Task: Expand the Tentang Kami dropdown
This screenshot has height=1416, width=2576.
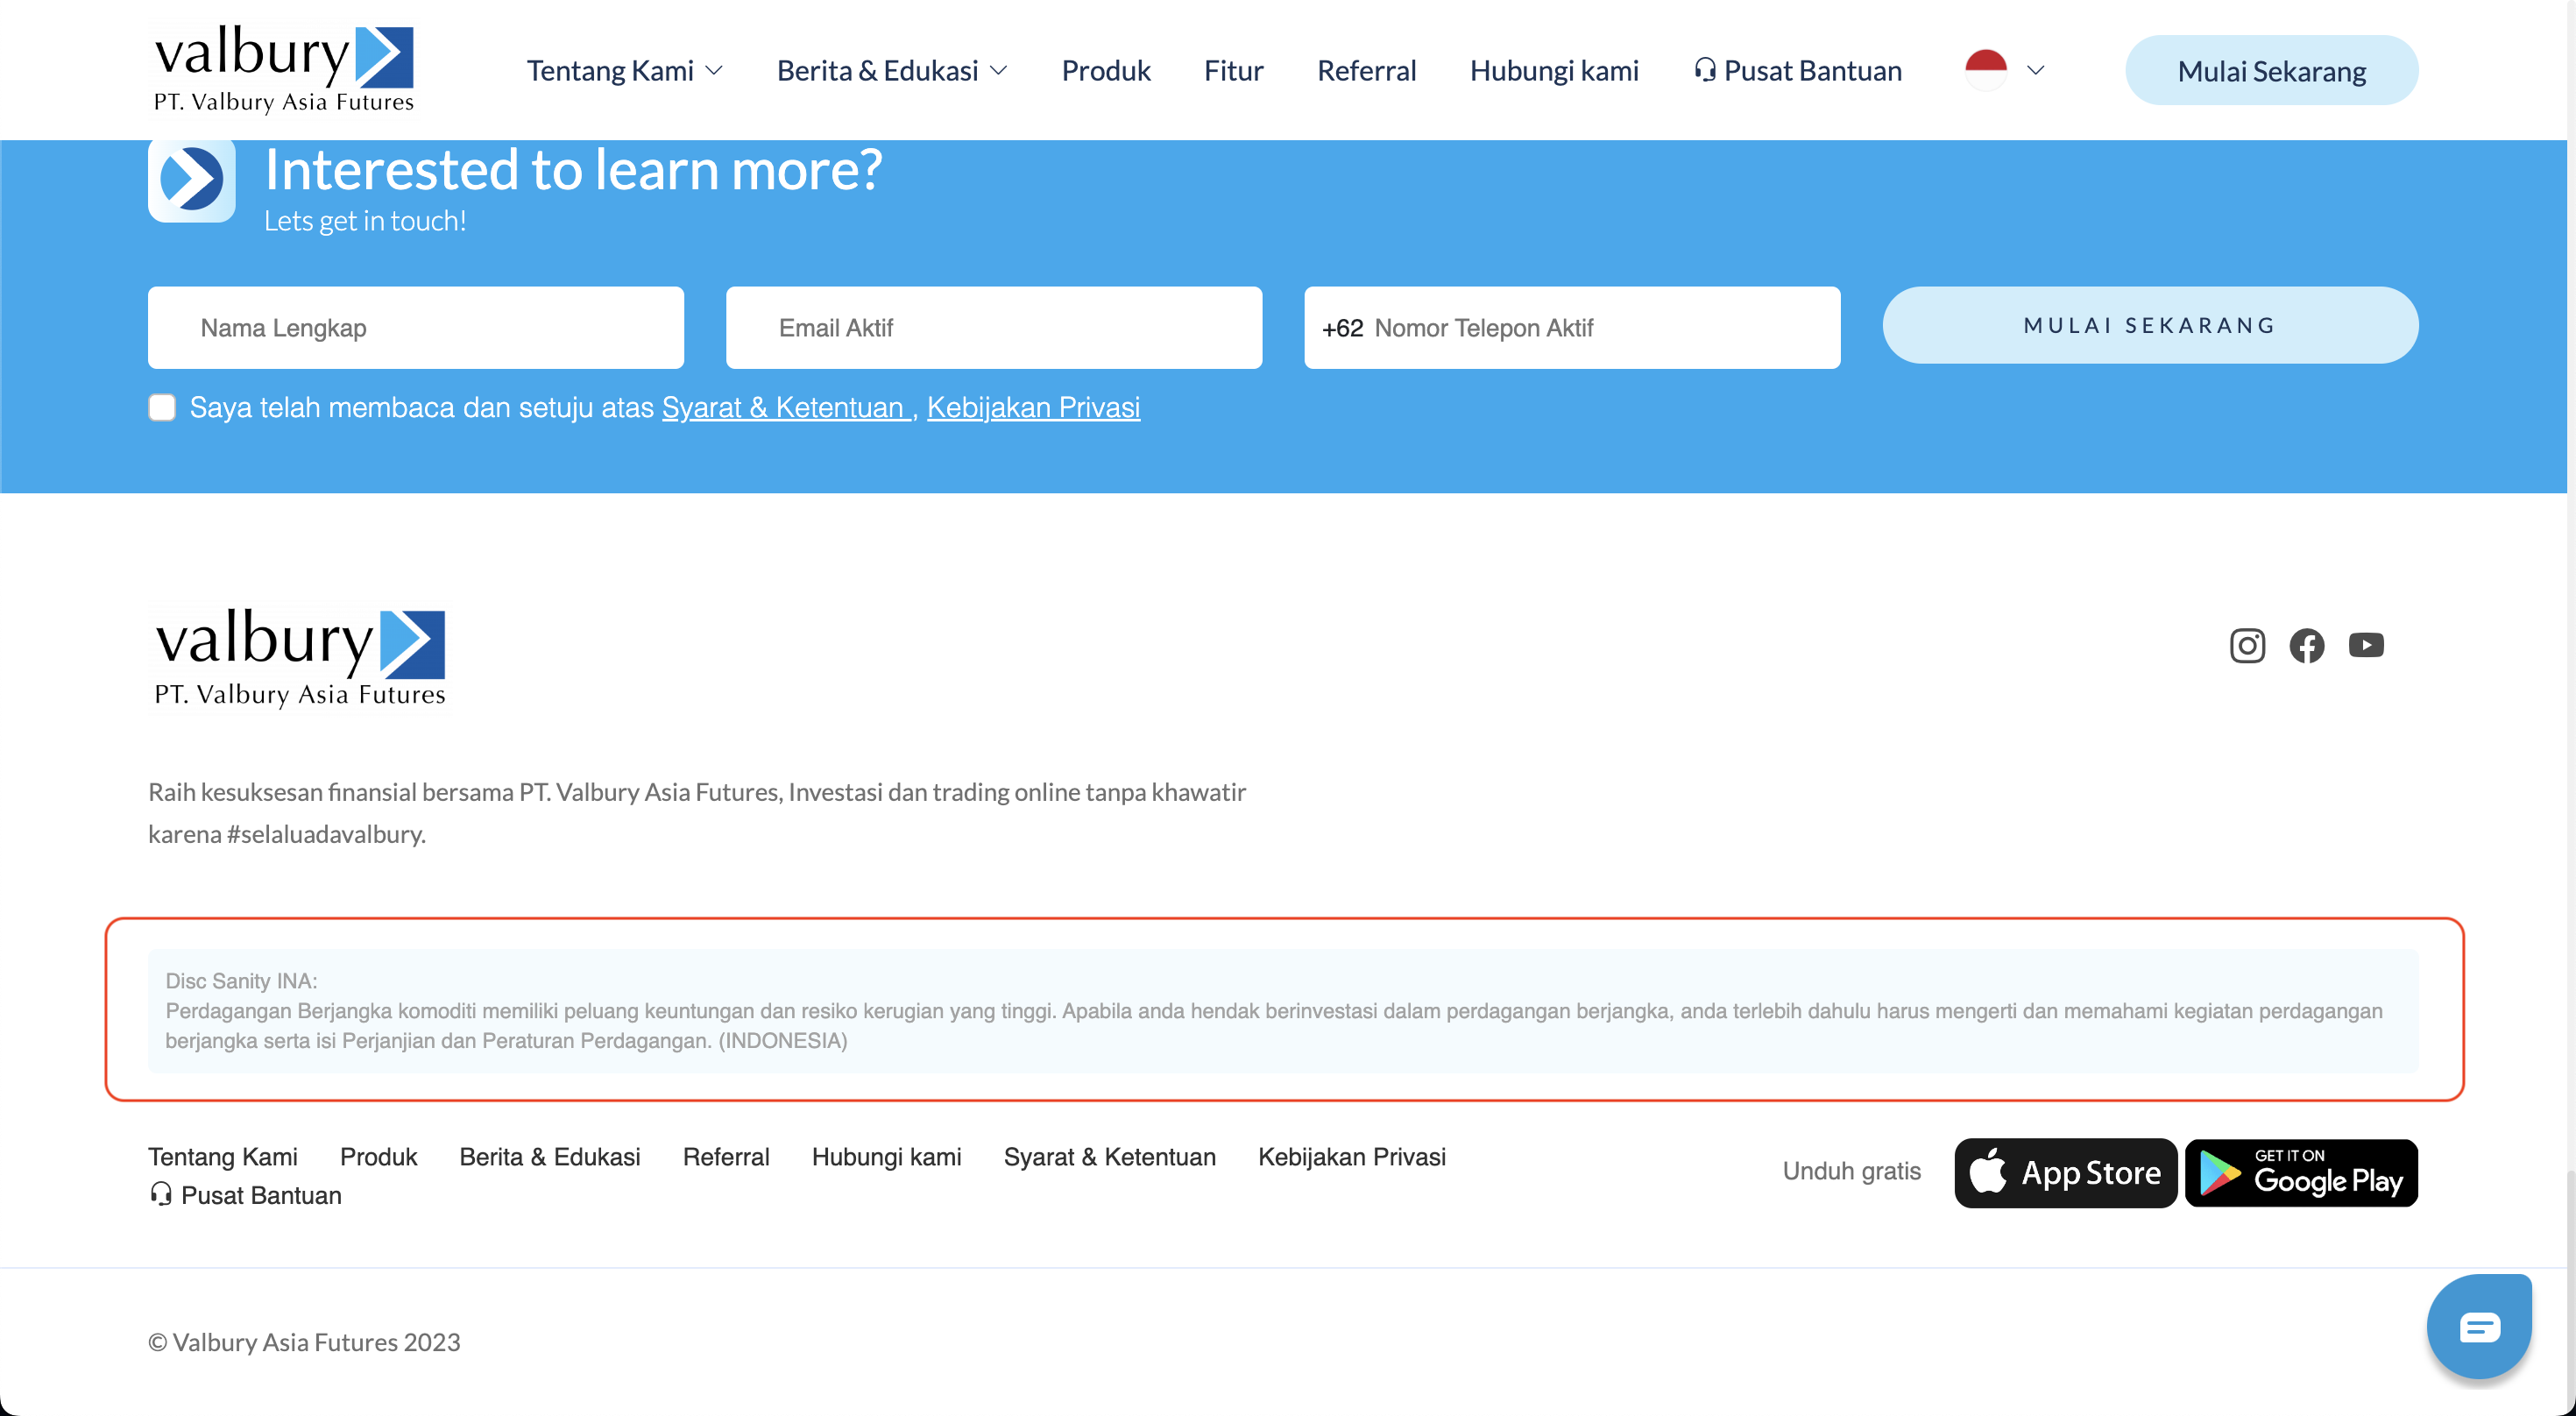Action: (x=624, y=71)
